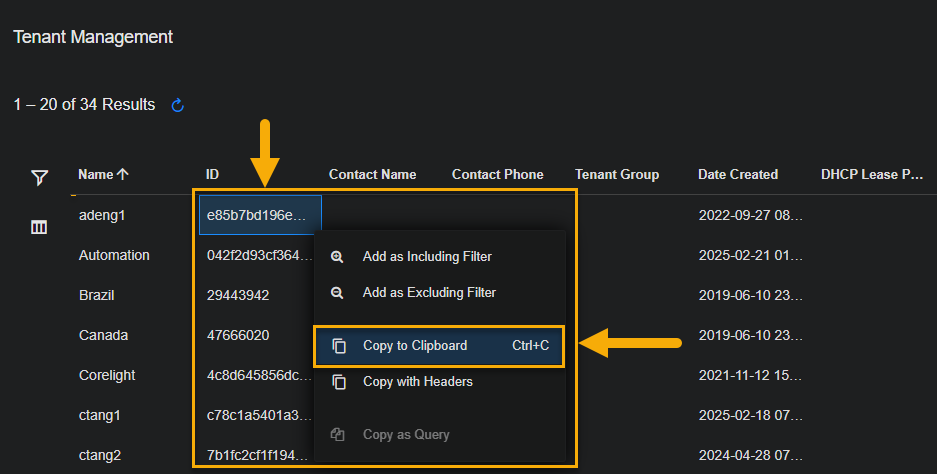Sort by Date Created column header
The height and width of the screenshot is (474, 937).
[737, 174]
